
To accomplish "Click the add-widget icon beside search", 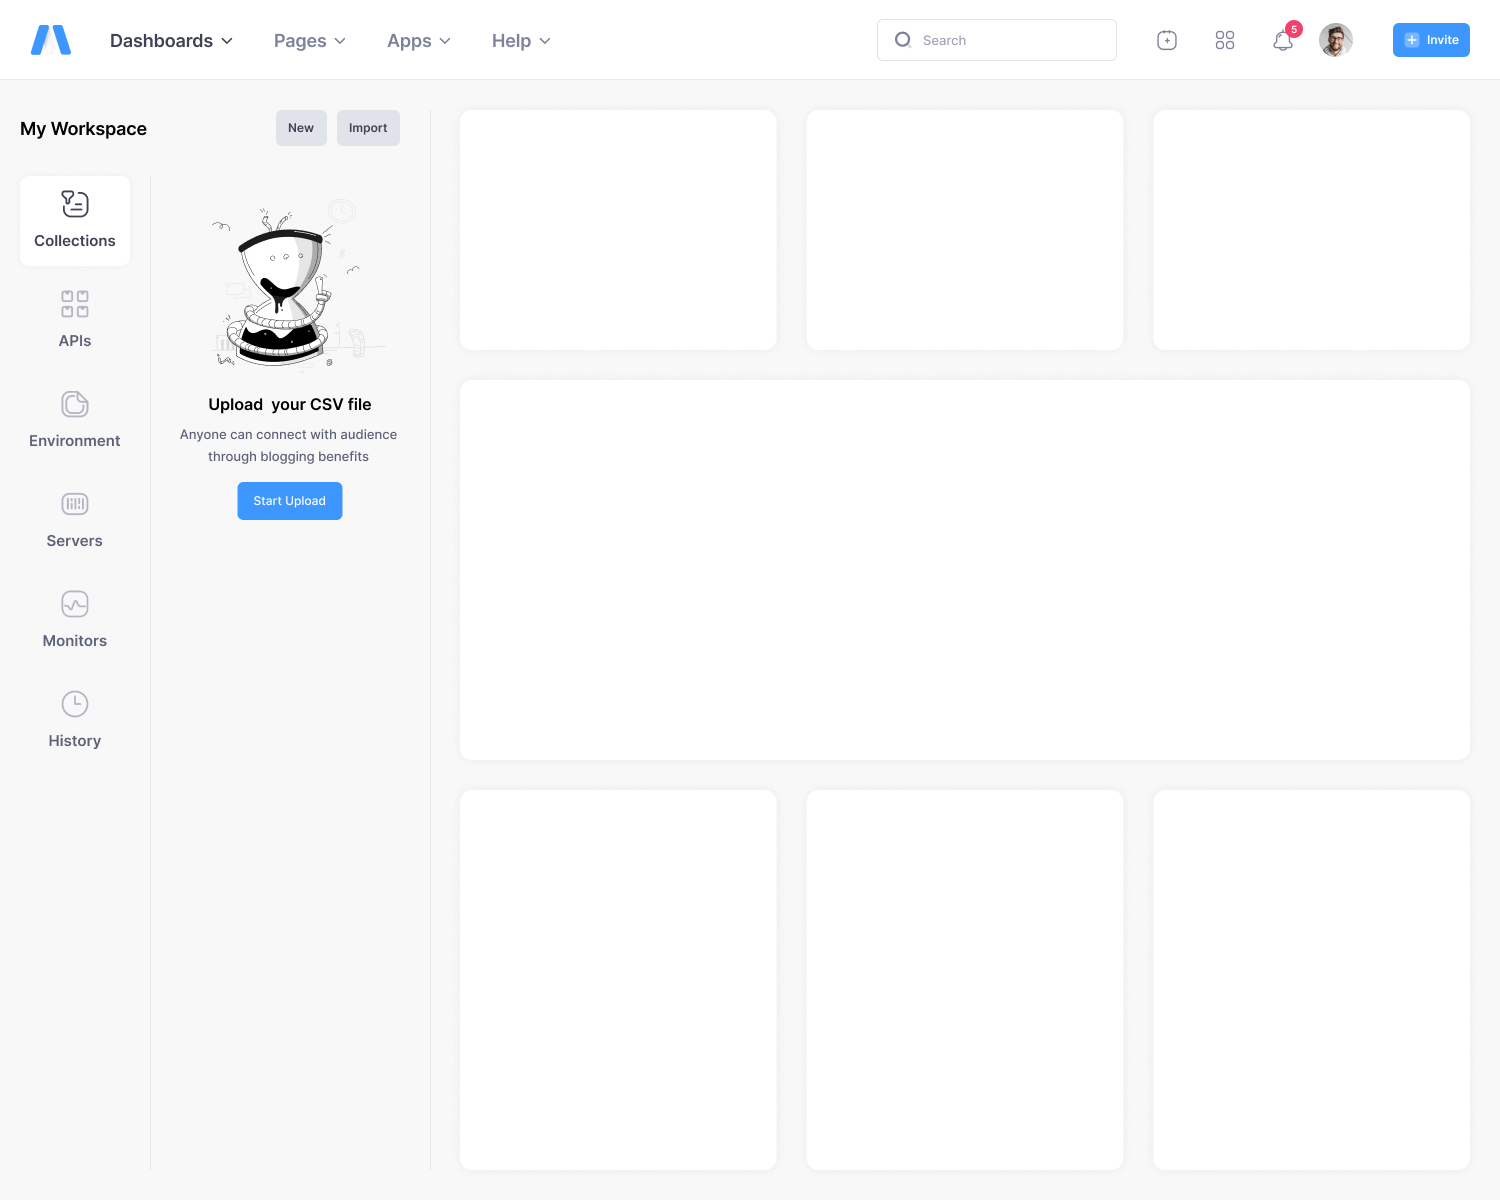I will (x=1167, y=40).
